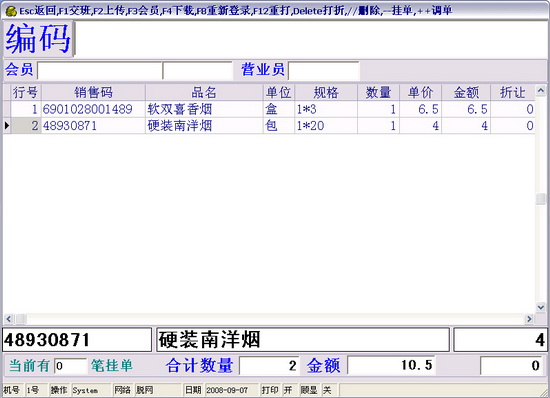Click the 金额 column header
The height and width of the screenshot is (398, 550).
tap(466, 92)
